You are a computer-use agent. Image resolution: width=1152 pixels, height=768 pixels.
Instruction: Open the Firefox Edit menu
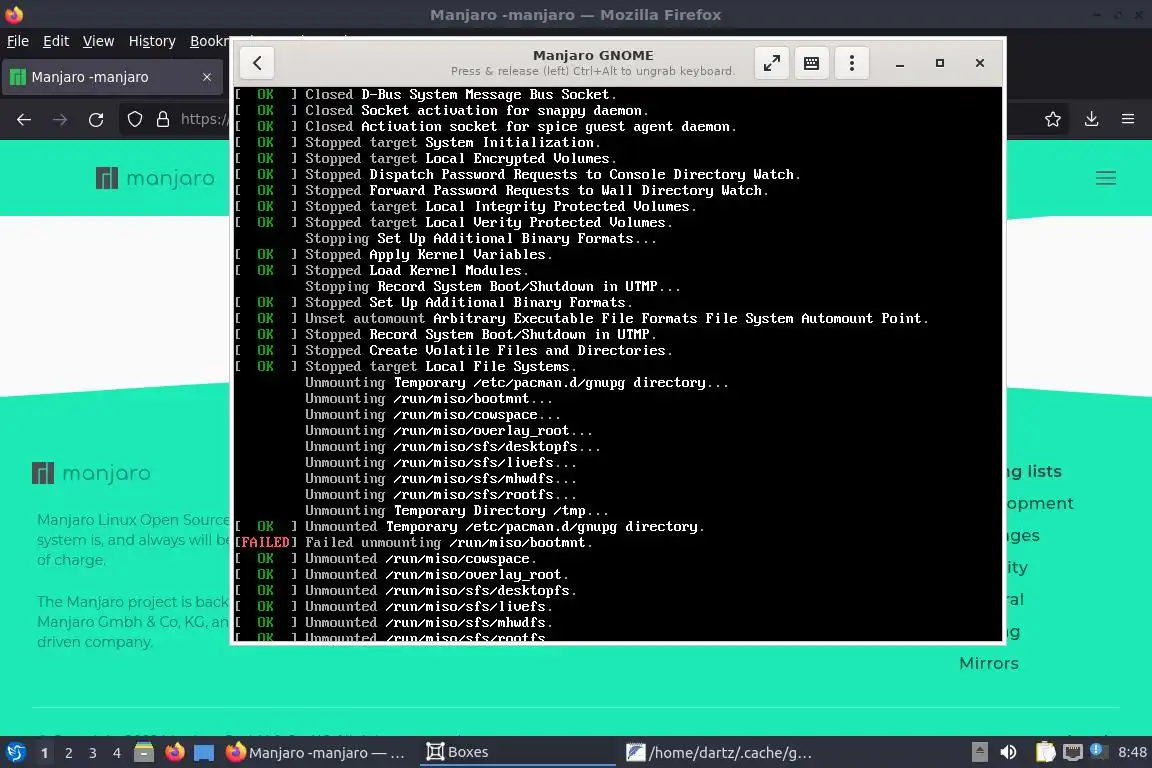coord(56,41)
